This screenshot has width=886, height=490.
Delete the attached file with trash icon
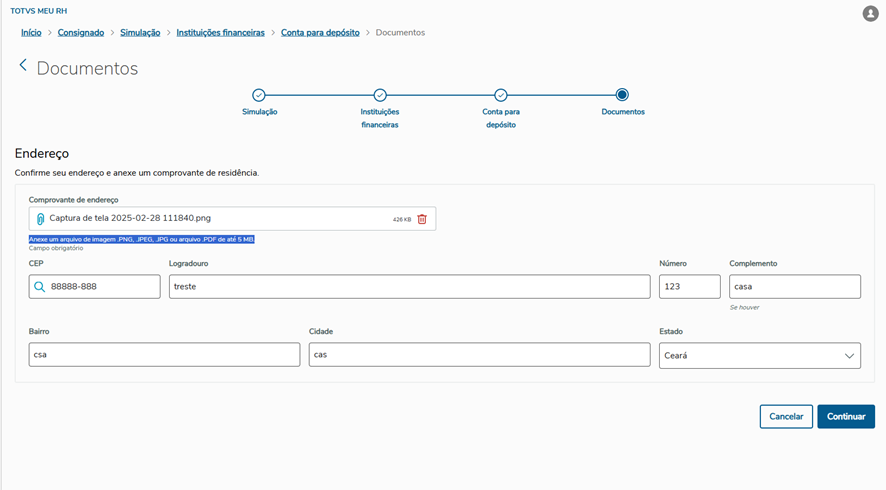422,219
